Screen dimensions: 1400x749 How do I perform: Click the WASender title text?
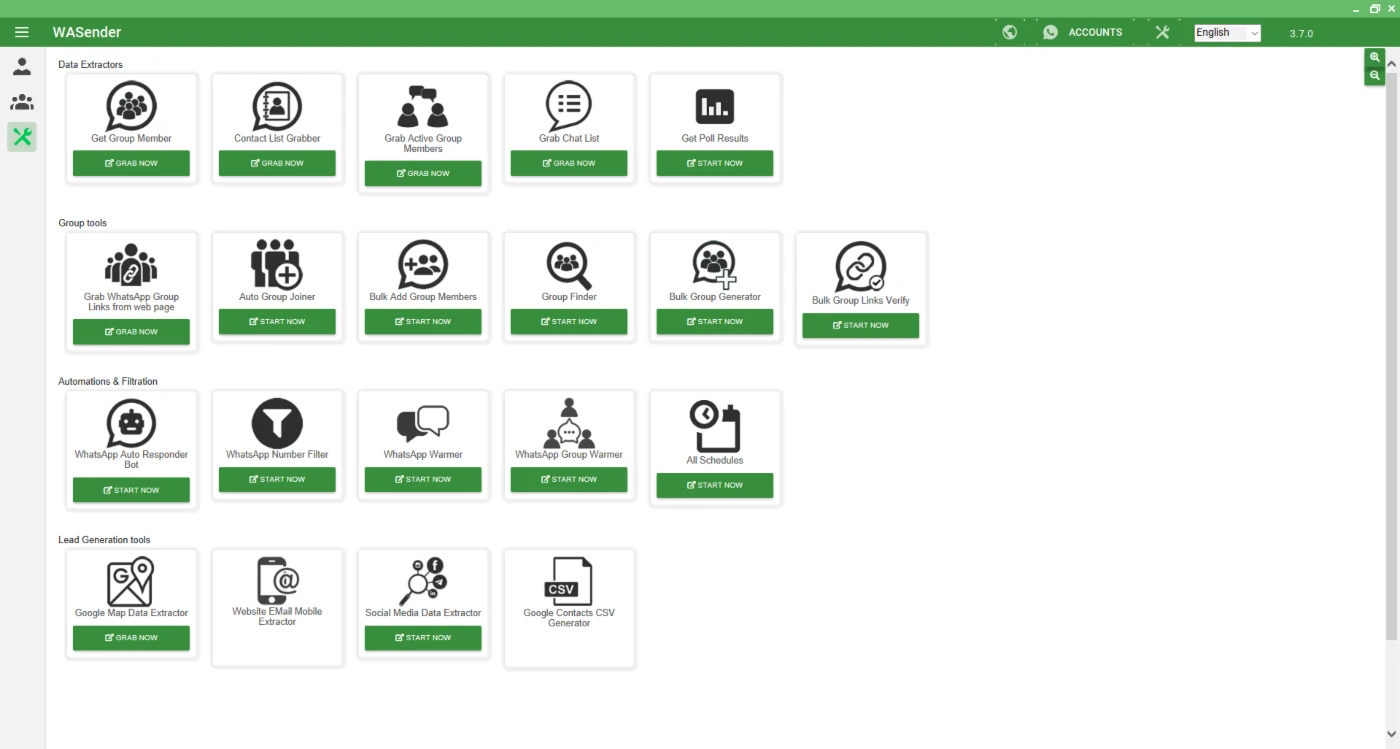point(87,32)
